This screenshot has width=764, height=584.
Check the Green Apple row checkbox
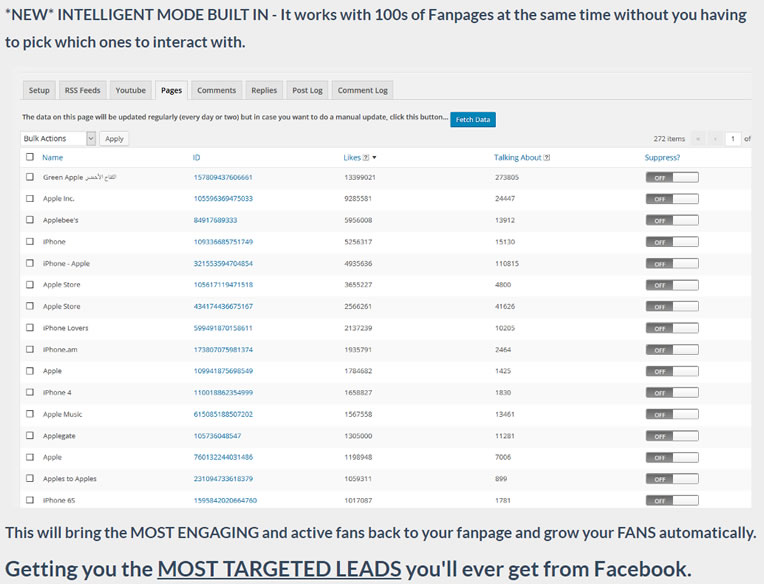[x=30, y=177]
